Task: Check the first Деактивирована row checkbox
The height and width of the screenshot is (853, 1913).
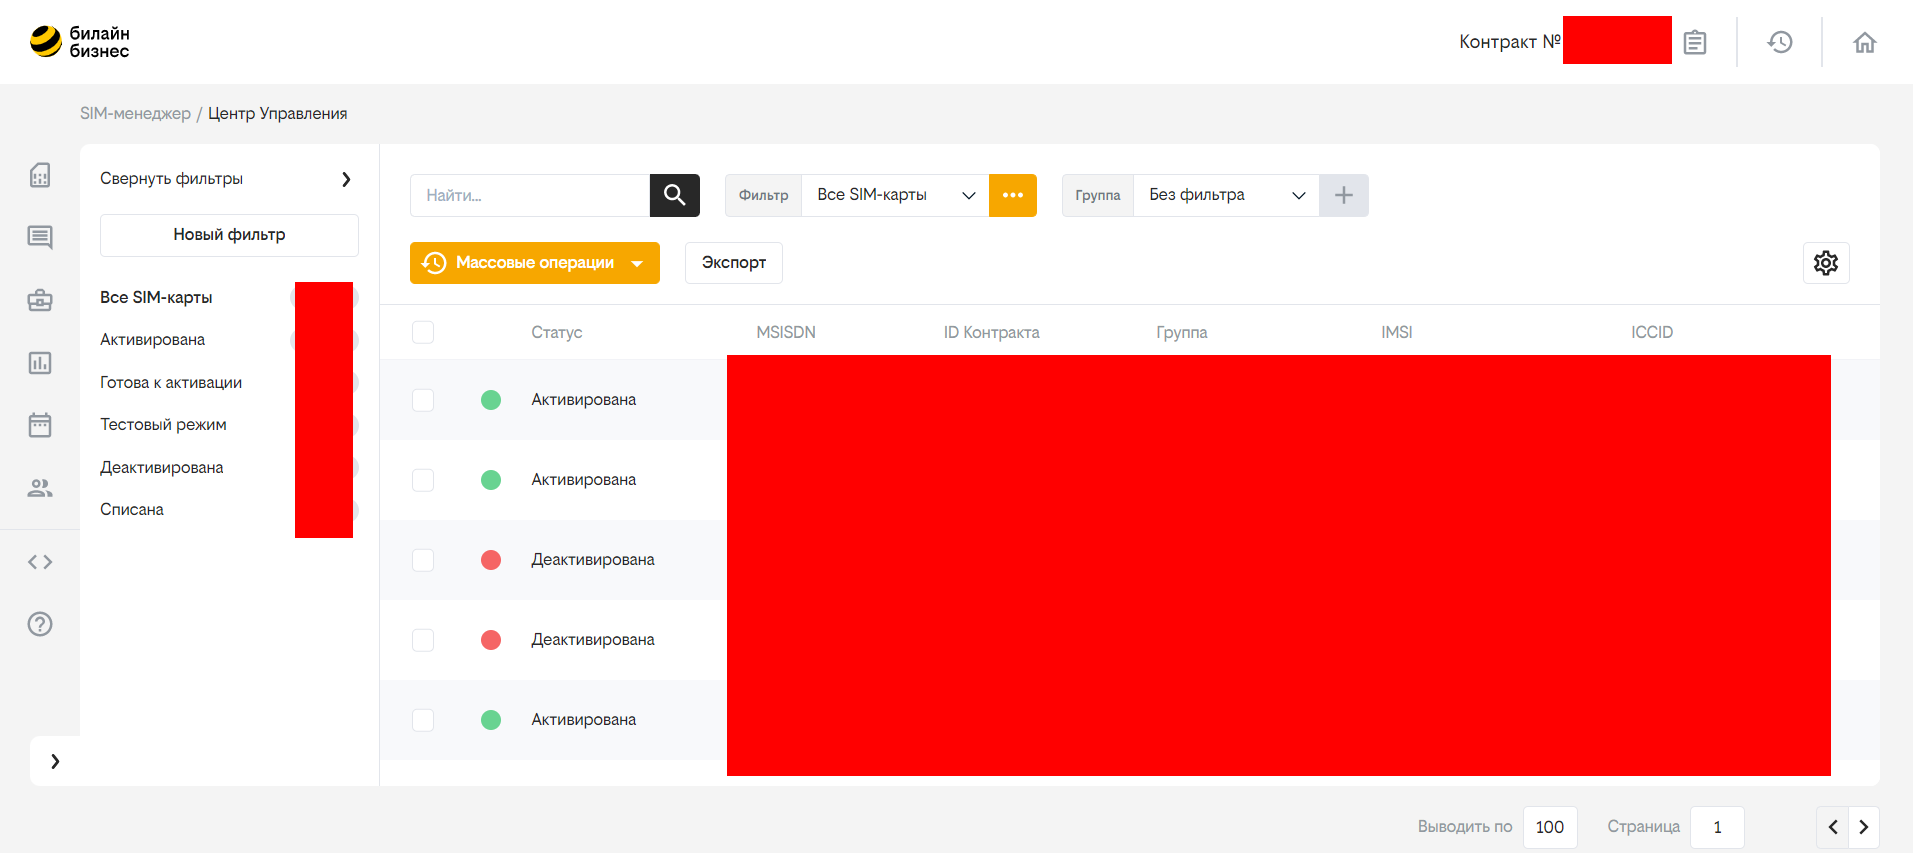Action: (423, 560)
